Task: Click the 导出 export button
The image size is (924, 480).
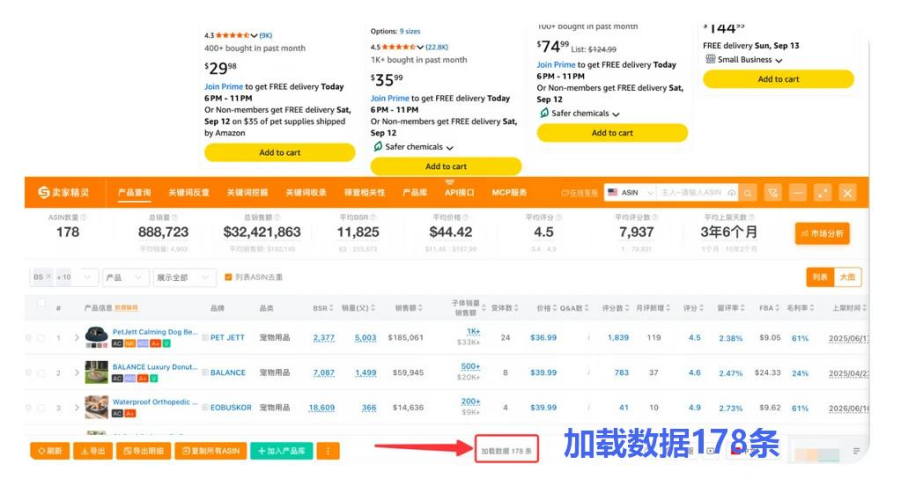Action: (93, 451)
